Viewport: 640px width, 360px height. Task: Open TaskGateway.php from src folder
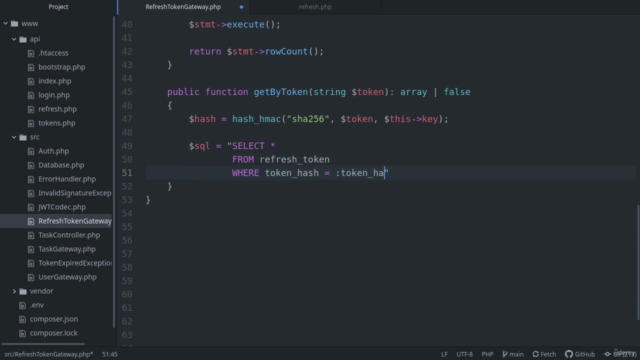tap(67, 249)
